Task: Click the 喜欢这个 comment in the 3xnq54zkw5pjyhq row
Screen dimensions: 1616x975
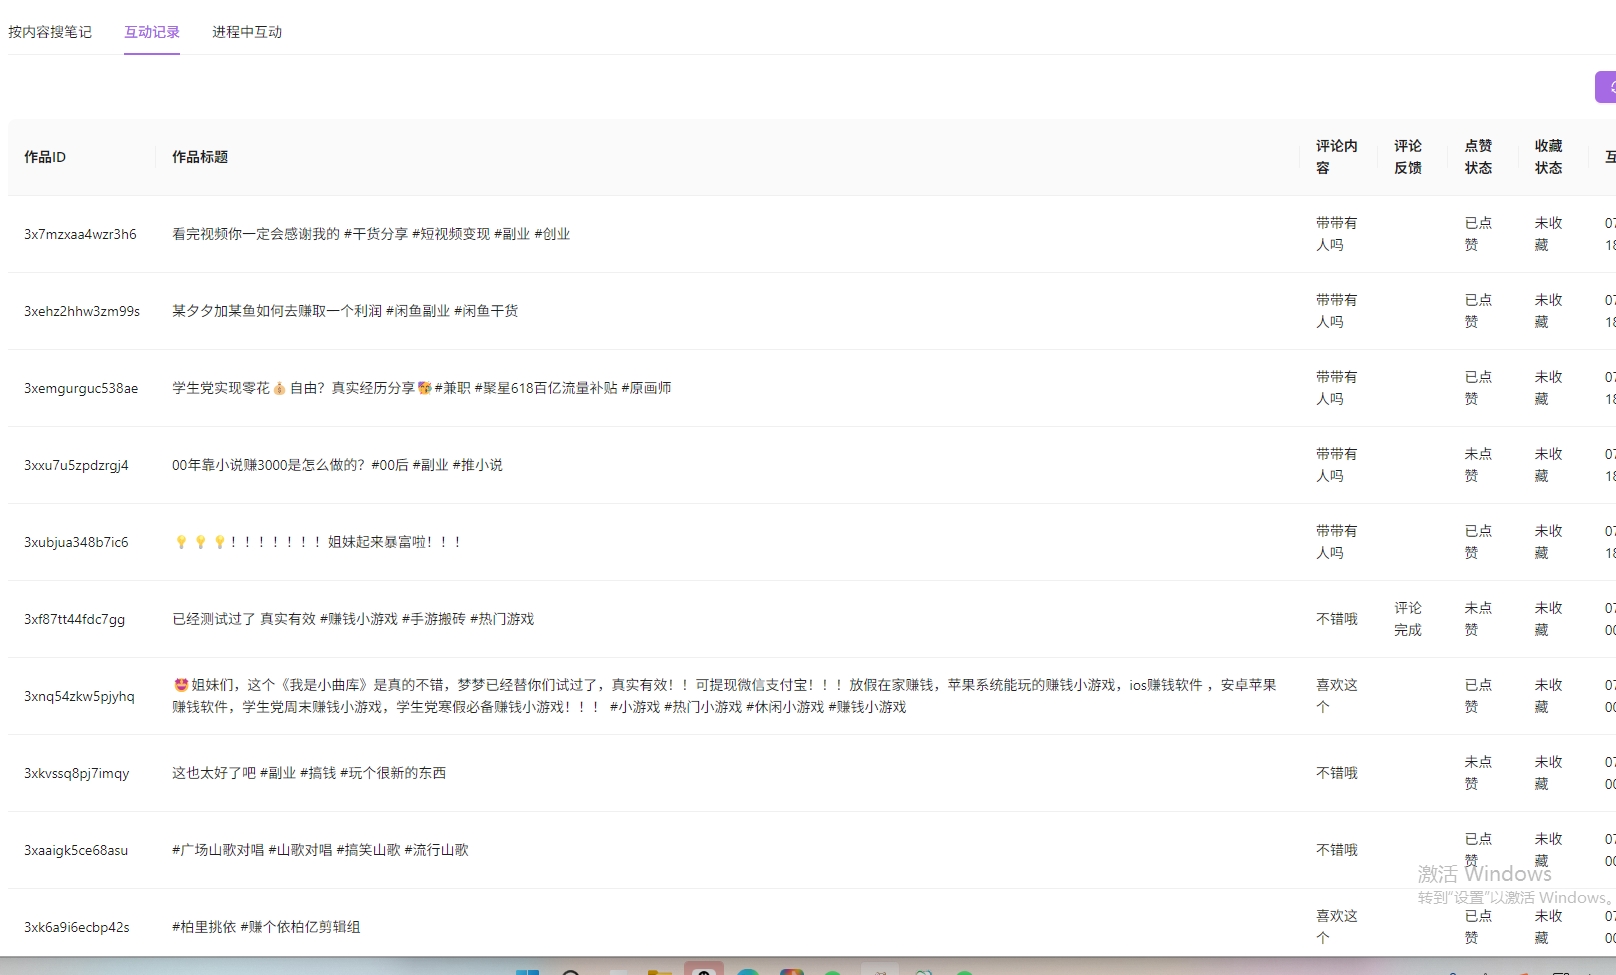Action: (1336, 696)
